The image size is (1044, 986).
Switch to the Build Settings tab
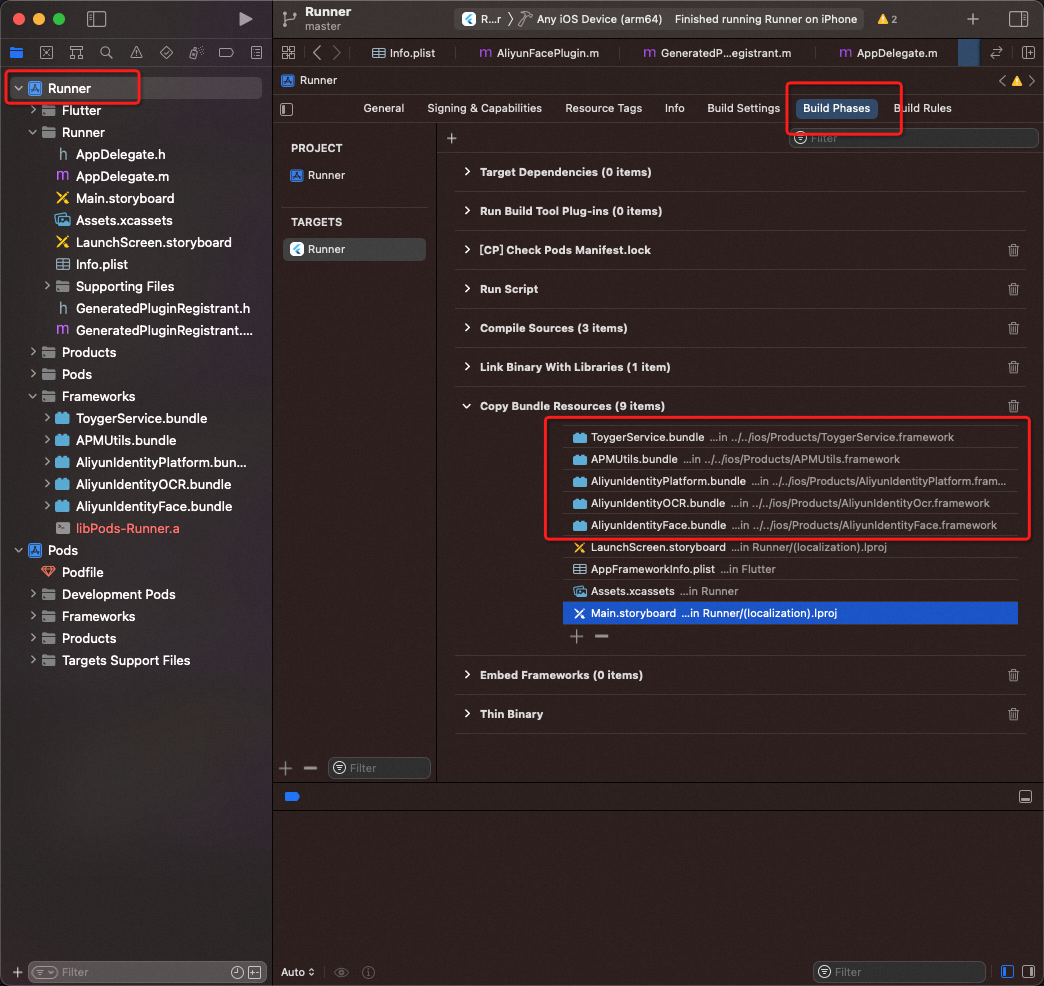coord(743,109)
